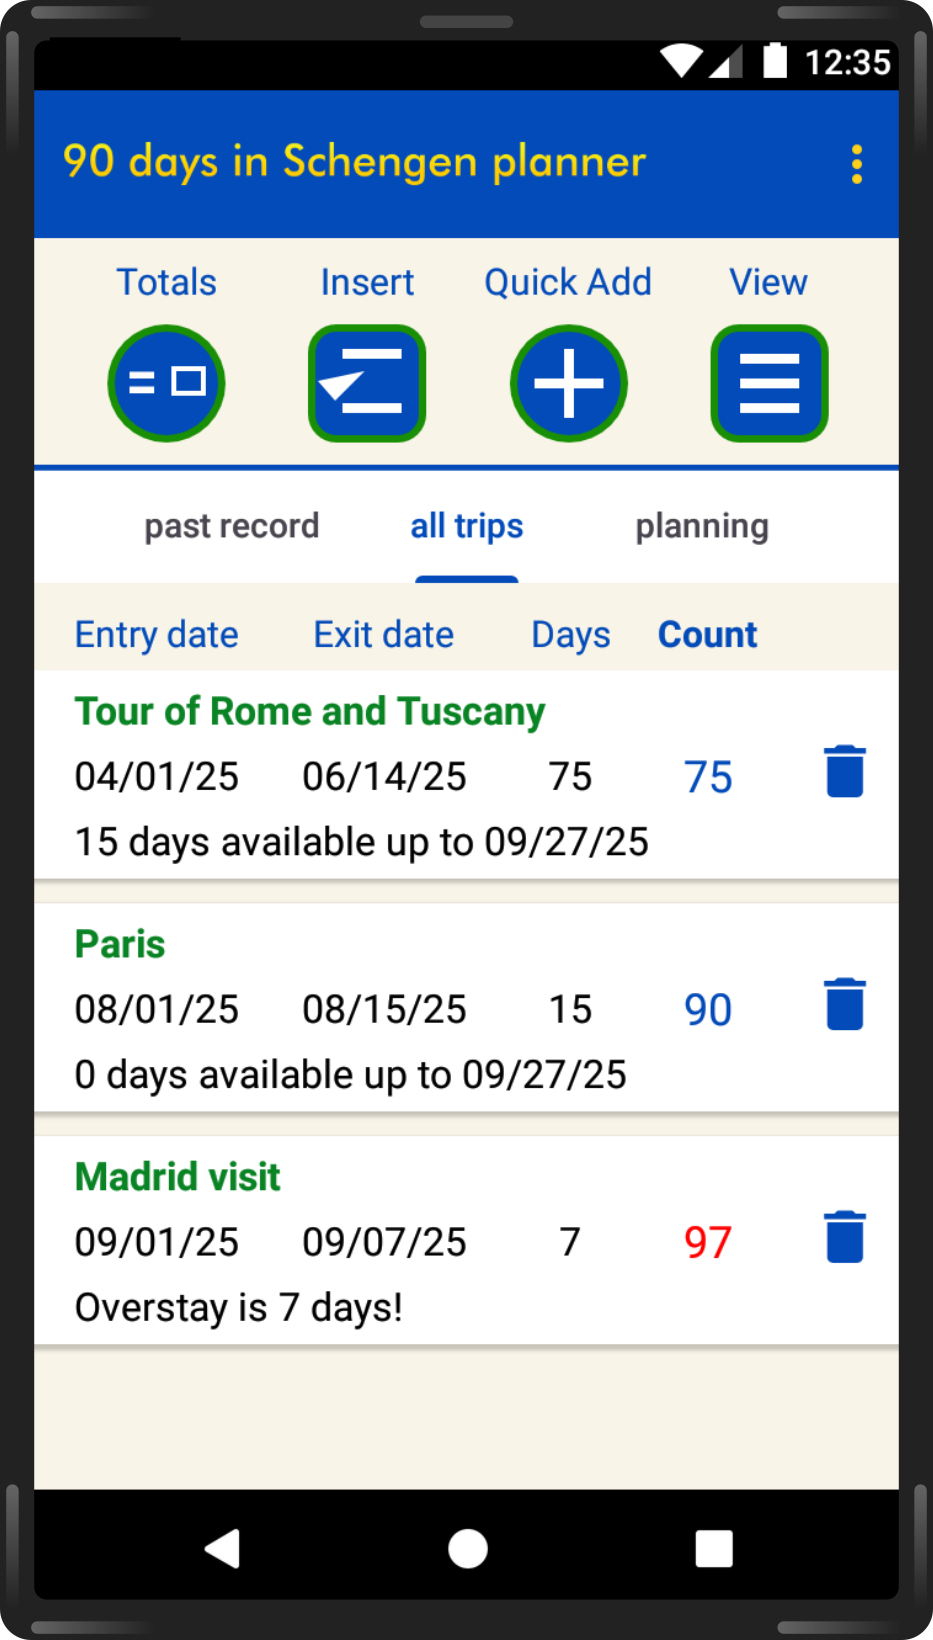933x1640 pixels.
Task: Click the Exit date column header
Action: (x=383, y=634)
